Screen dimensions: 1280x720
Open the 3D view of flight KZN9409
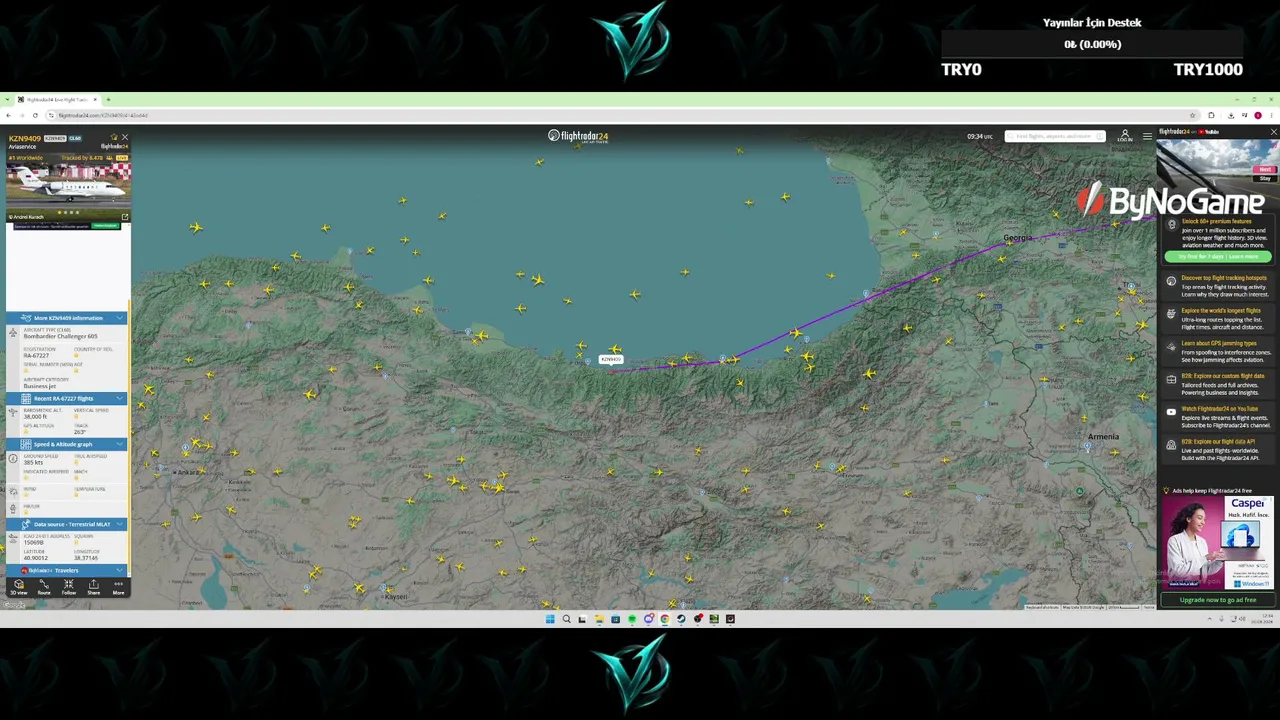coord(19,586)
